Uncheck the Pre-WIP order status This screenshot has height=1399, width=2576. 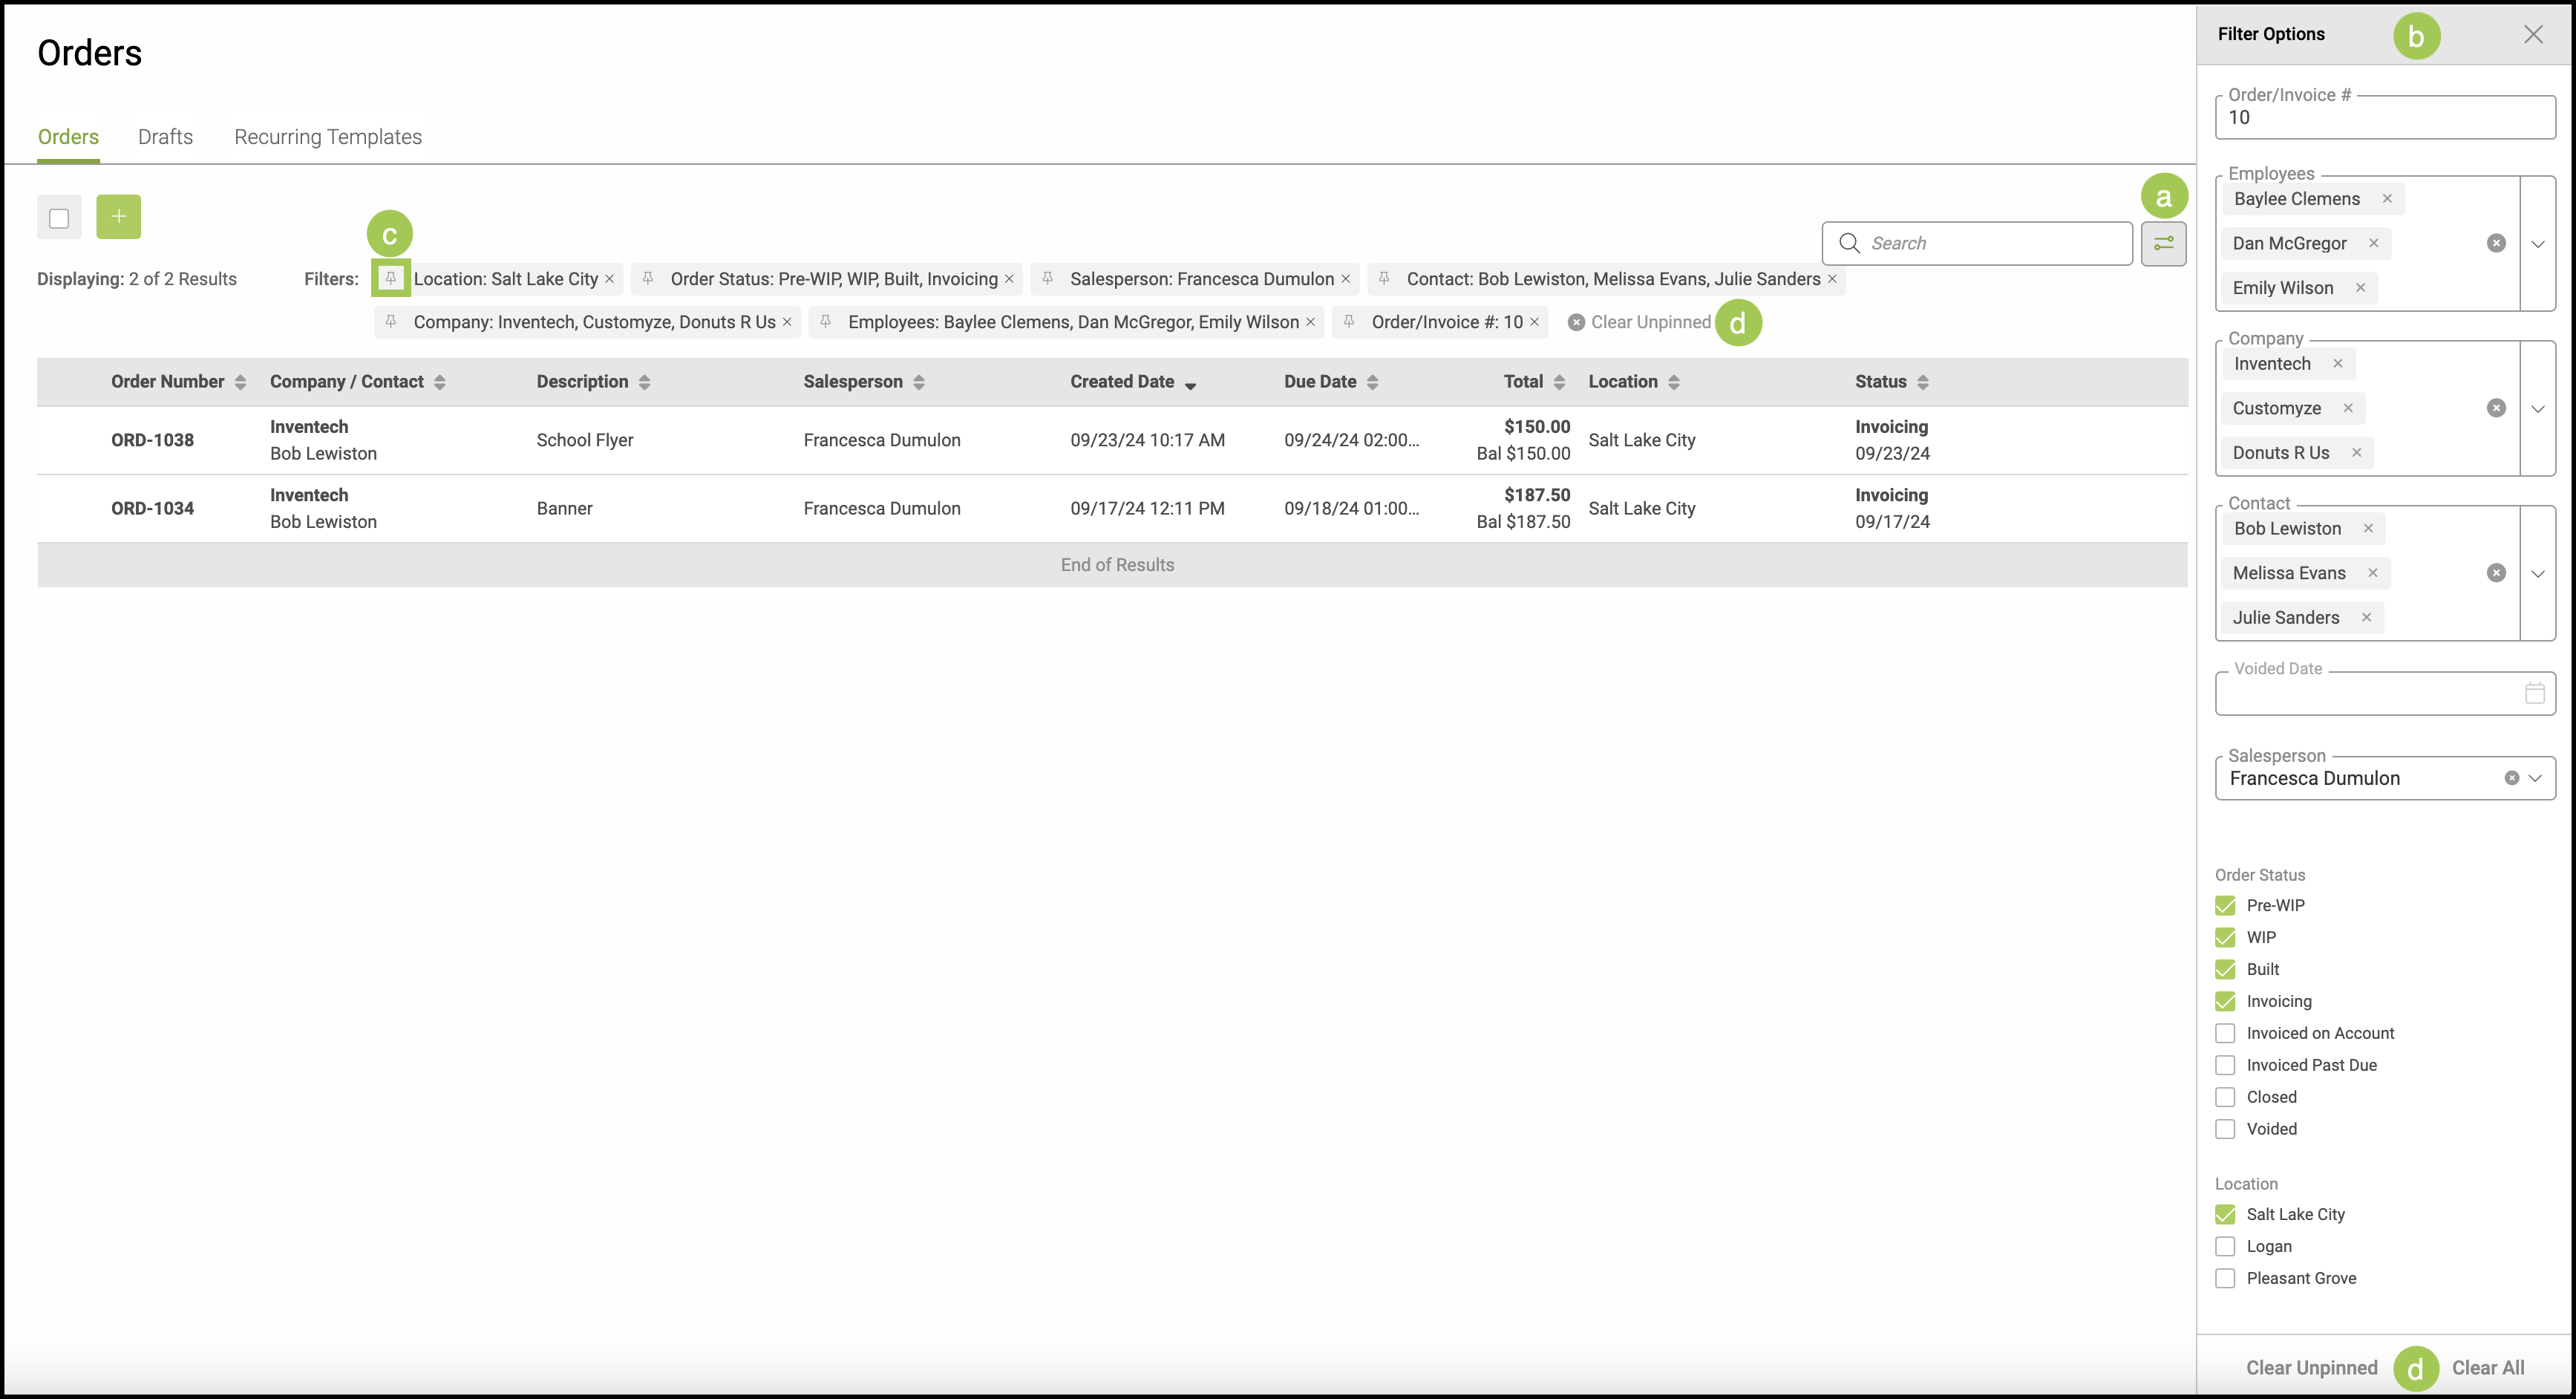coord(2225,905)
